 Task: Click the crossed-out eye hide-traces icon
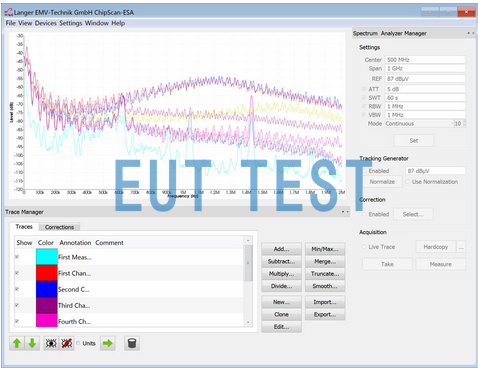point(67,343)
